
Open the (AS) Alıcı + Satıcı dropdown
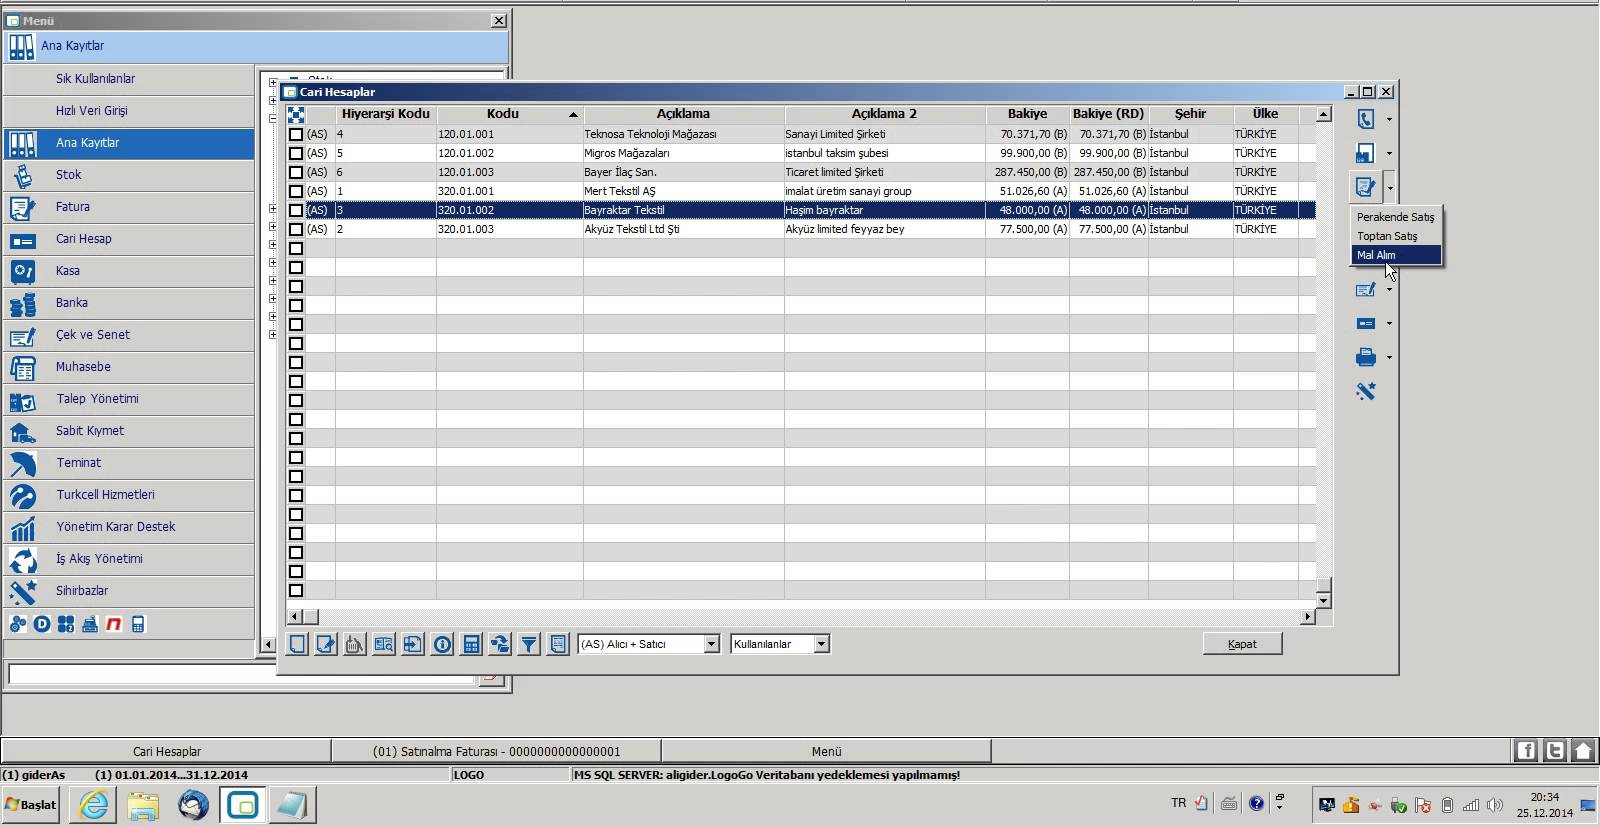click(x=712, y=644)
